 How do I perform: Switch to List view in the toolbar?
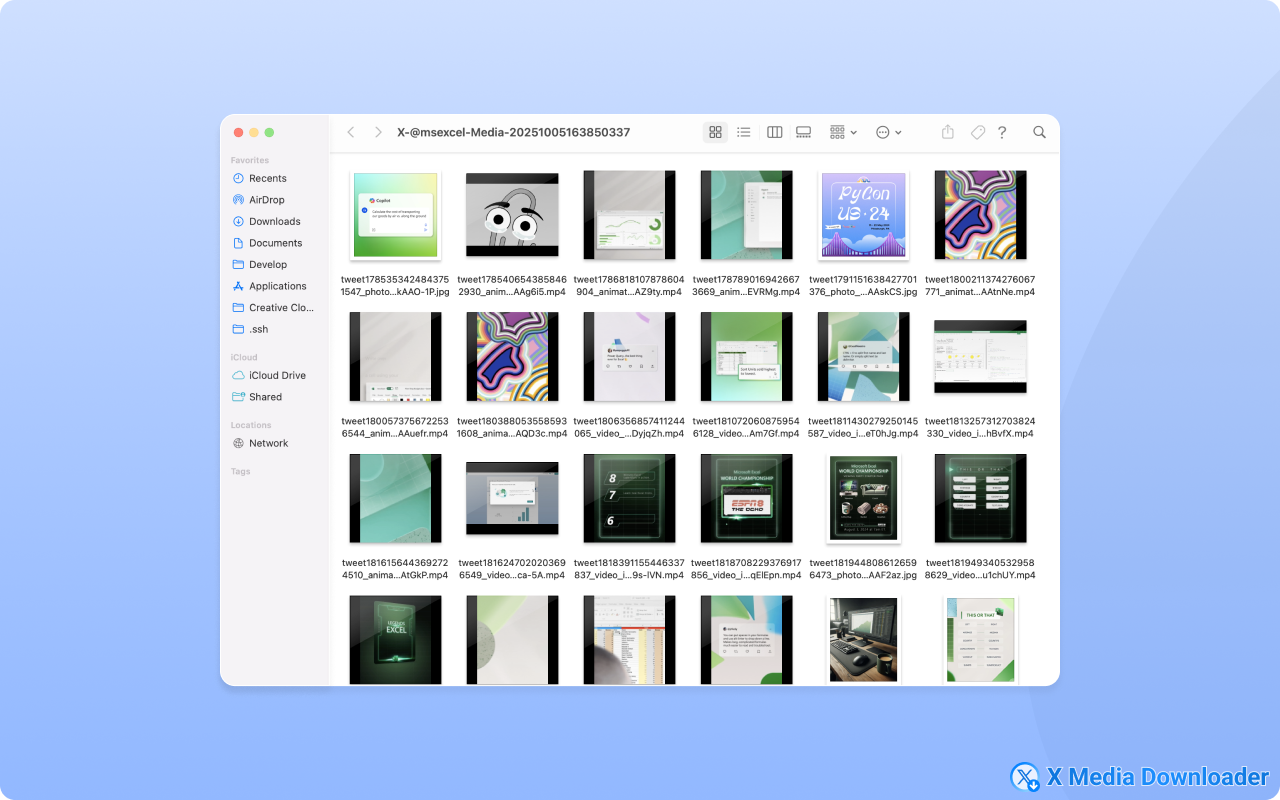coord(744,131)
